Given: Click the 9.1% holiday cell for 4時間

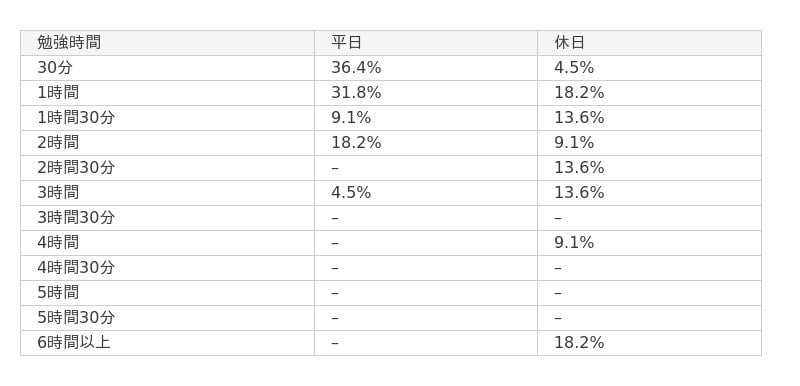Looking at the screenshot, I should (x=574, y=242).
